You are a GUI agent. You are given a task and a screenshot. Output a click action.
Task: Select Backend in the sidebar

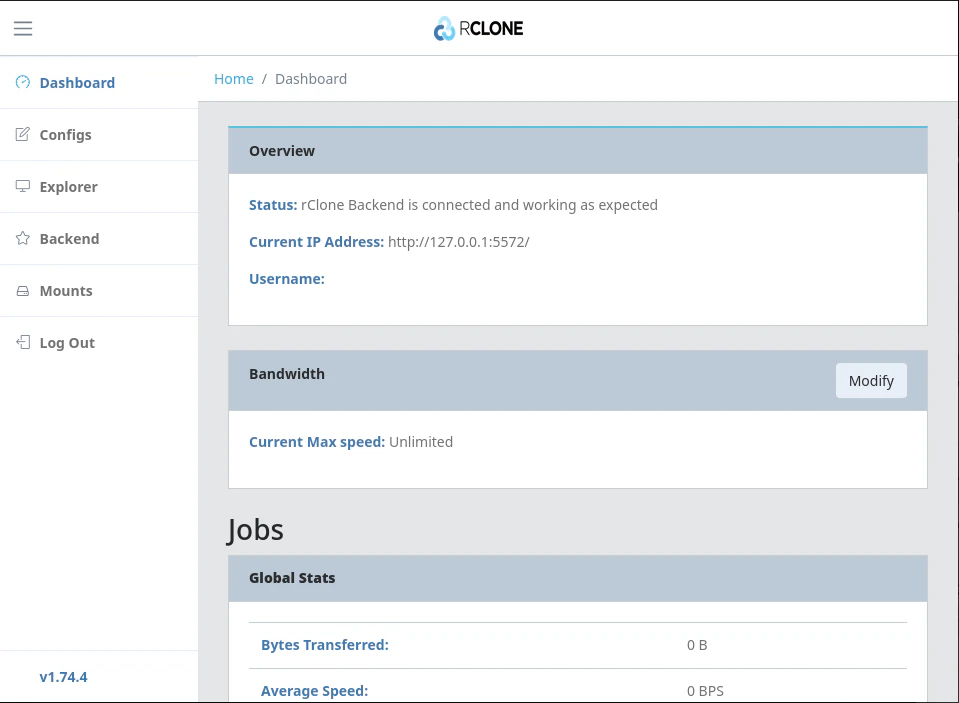point(99,239)
